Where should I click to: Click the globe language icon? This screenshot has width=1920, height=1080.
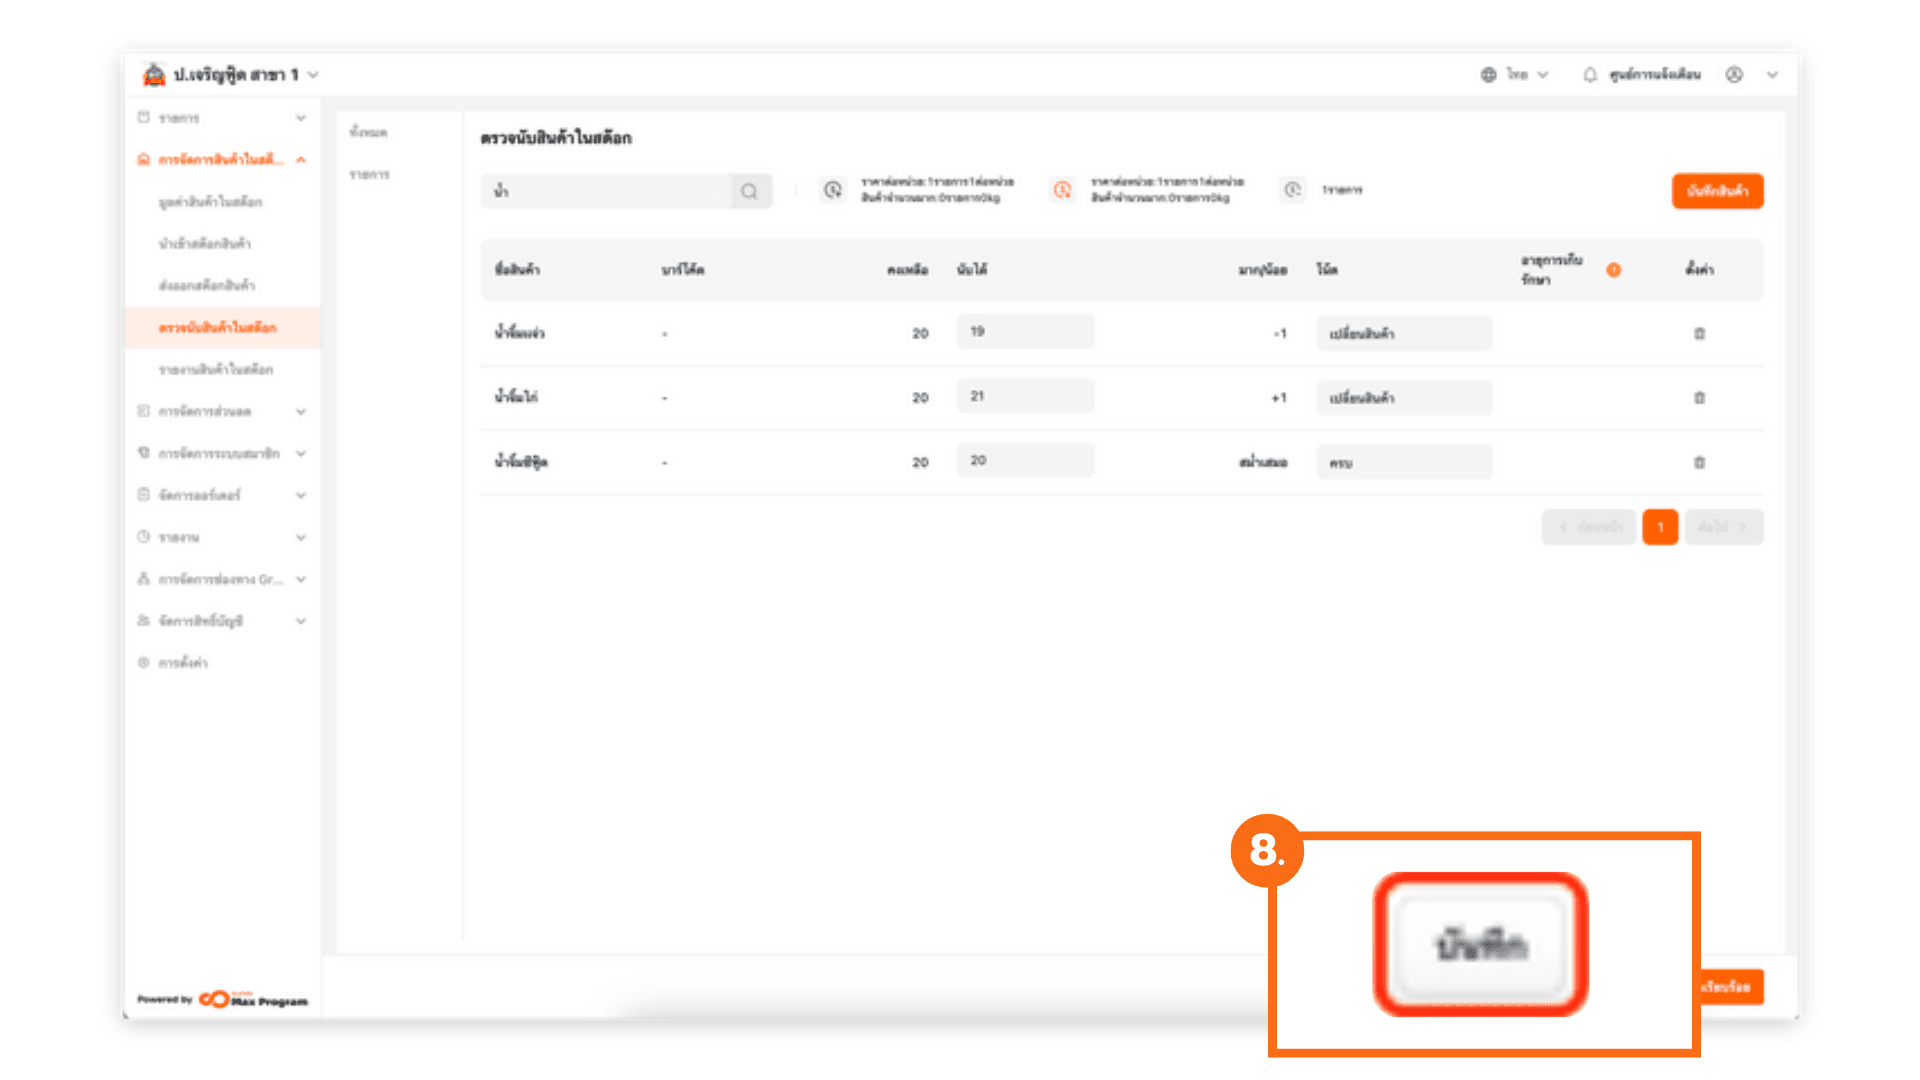pos(1488,75)
